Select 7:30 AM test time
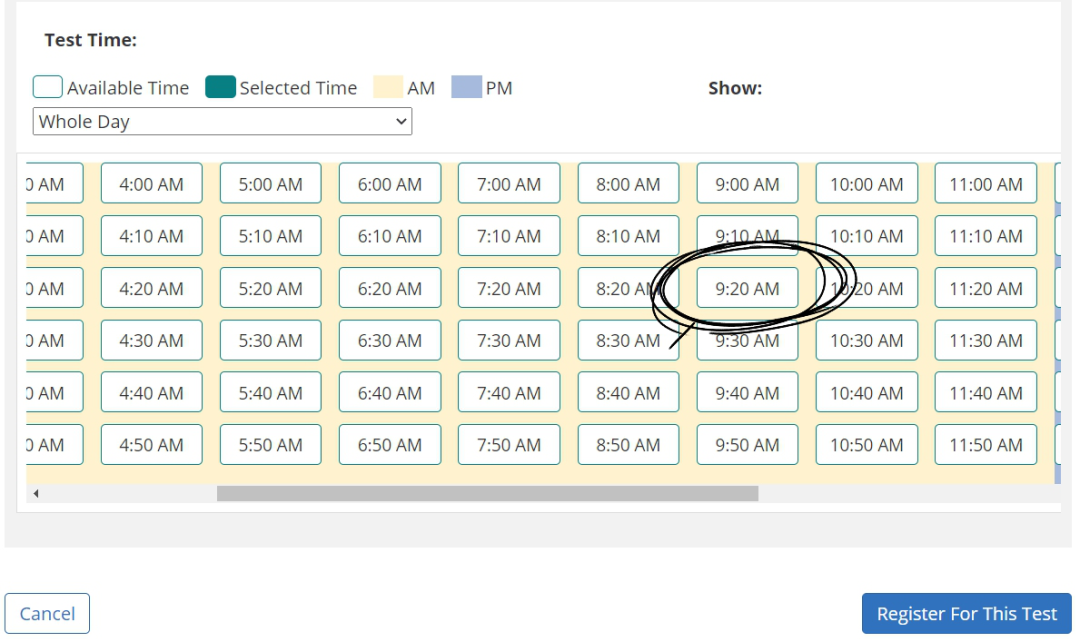The height and width of the screenshot is (642, 1080). 508,340
